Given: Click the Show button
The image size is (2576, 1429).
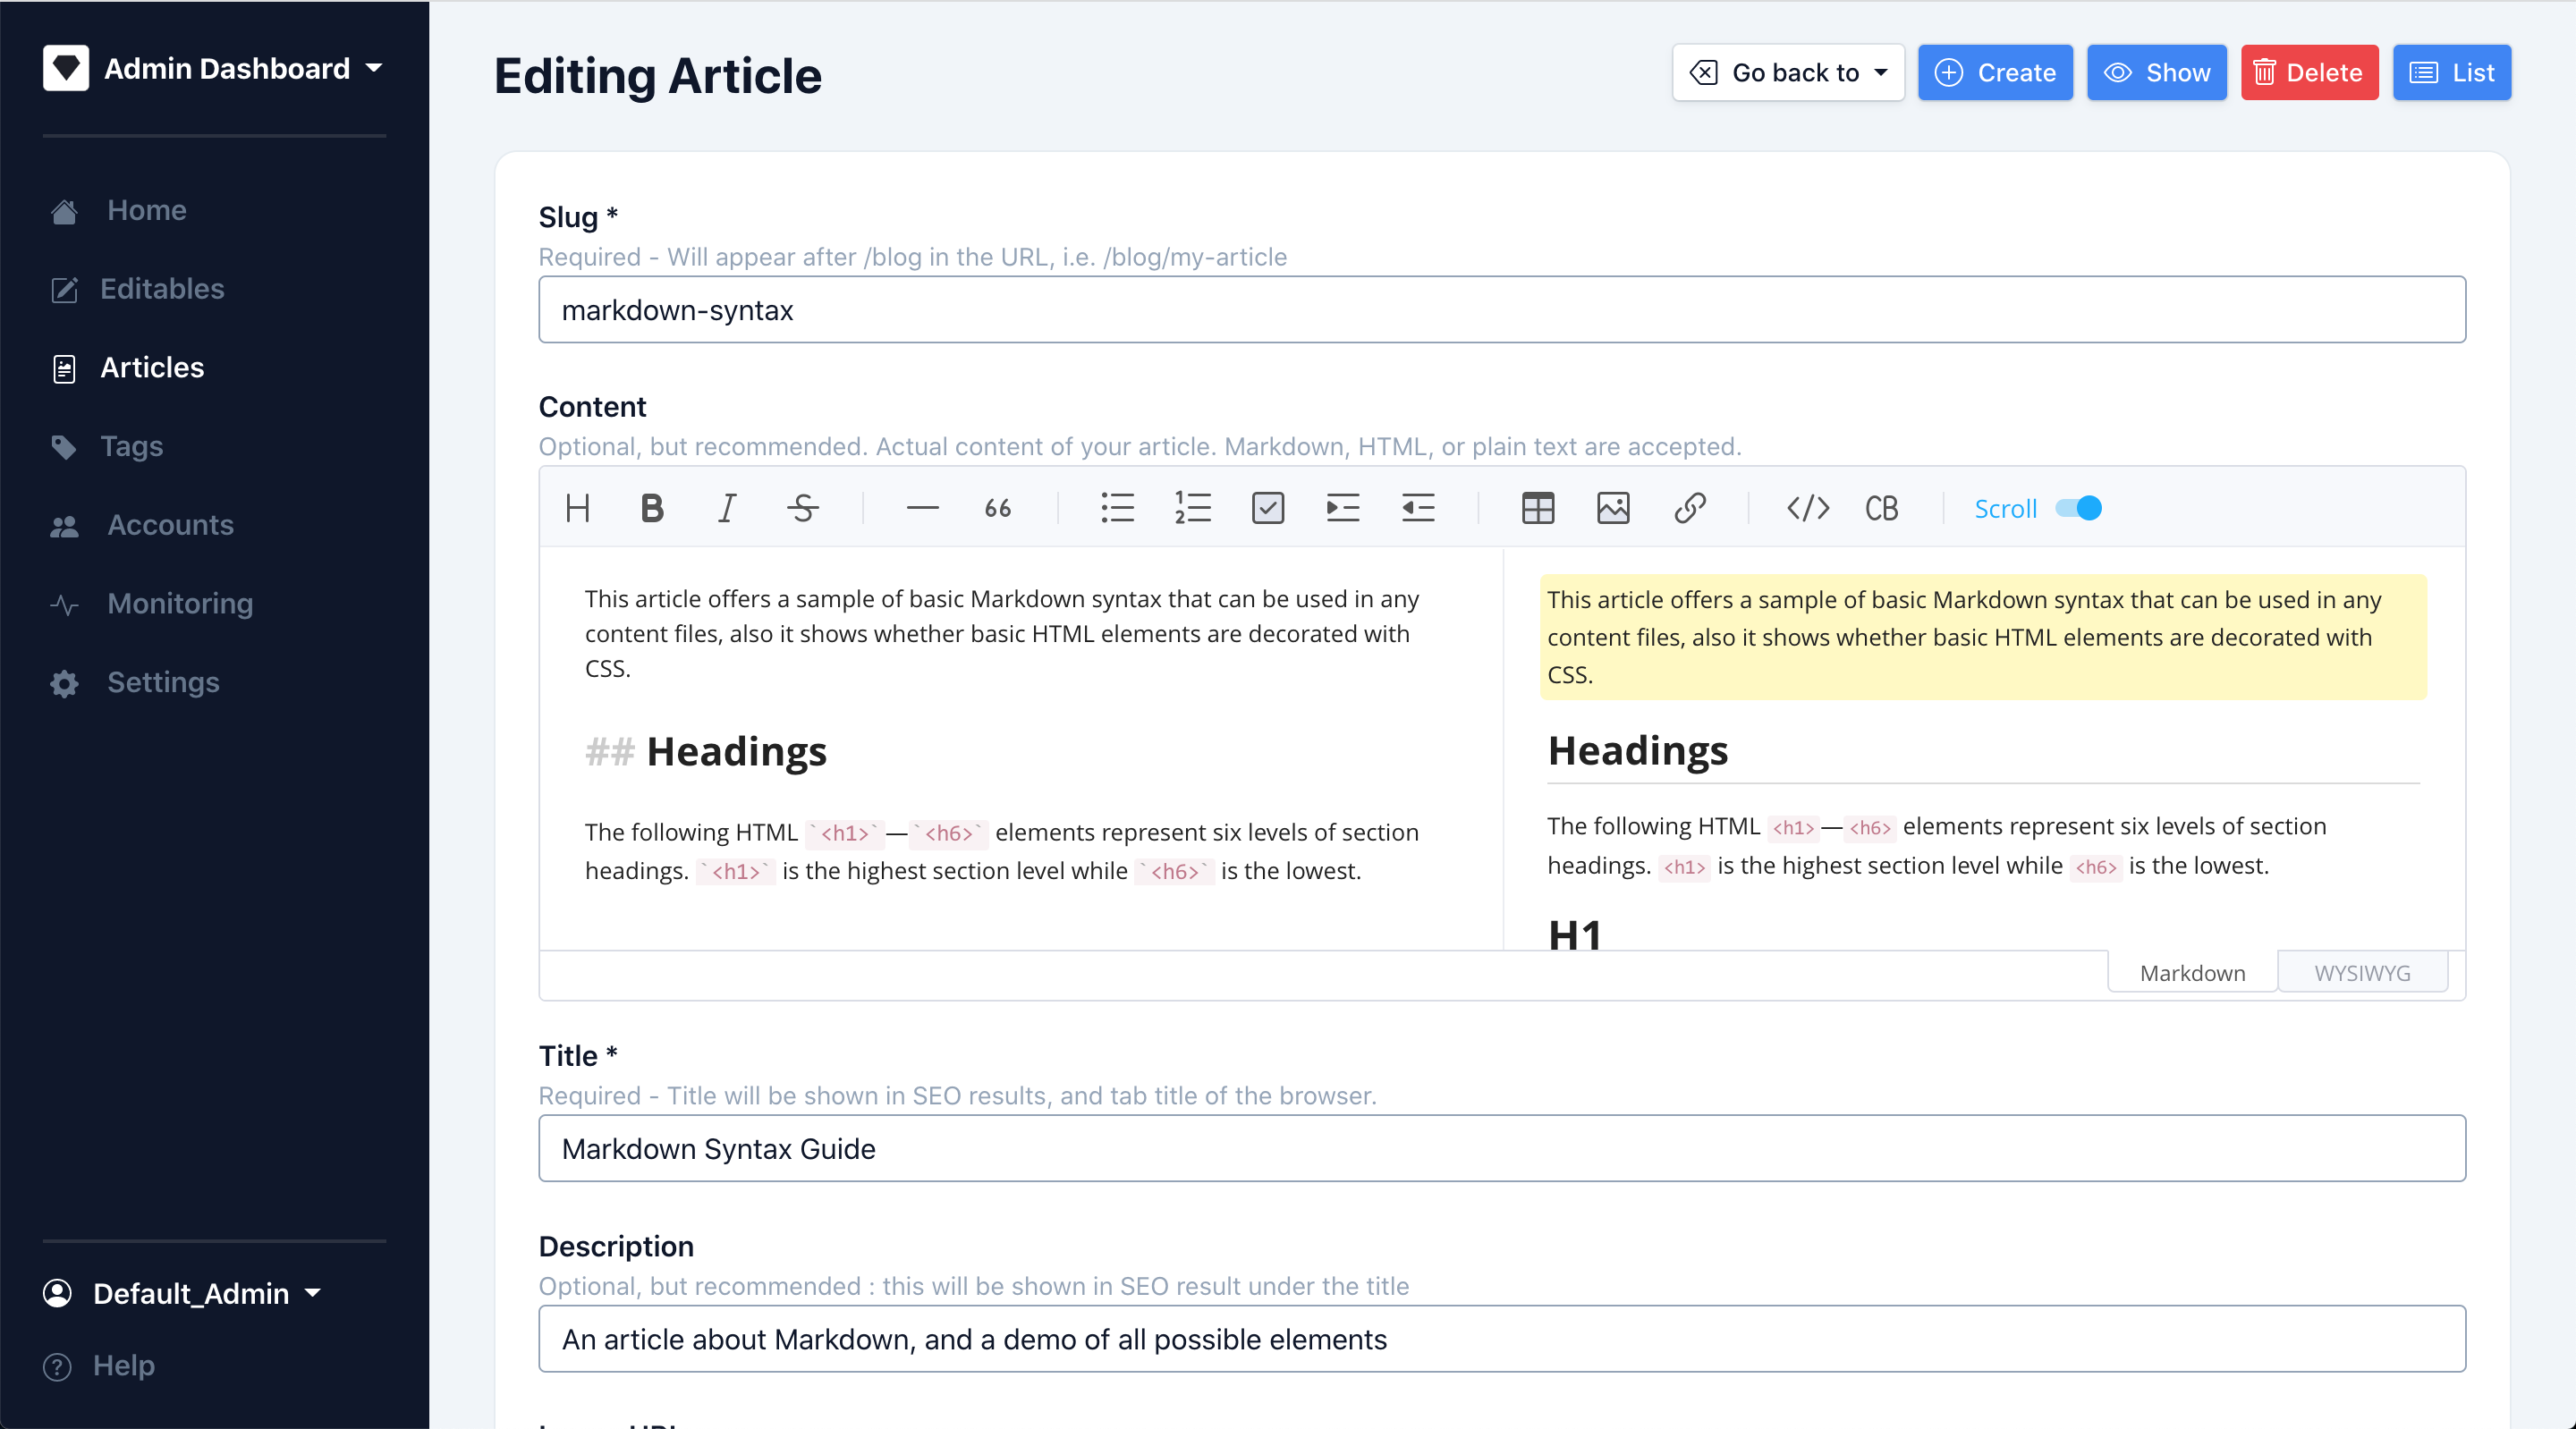Looking at the screenshot, I should pos(2157,72).
